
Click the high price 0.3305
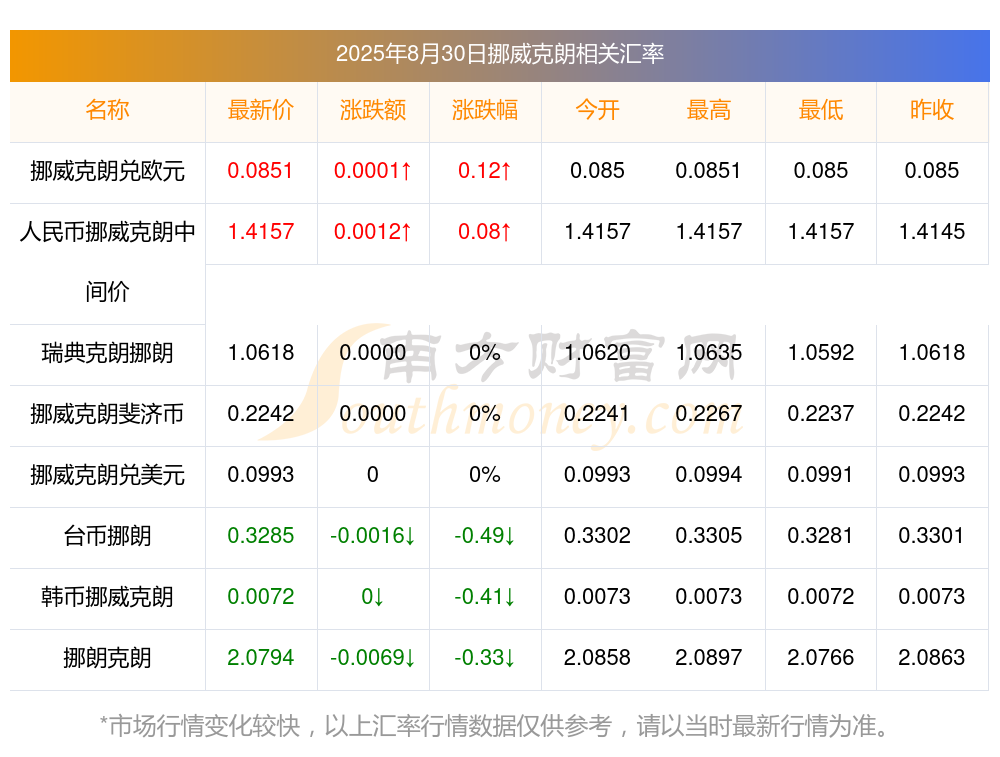[x=709, y=536]
